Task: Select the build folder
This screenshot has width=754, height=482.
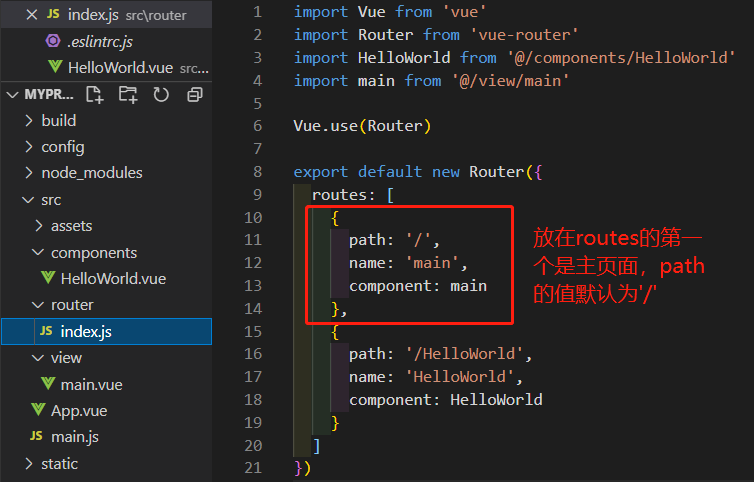Action: tap(59, 120)
